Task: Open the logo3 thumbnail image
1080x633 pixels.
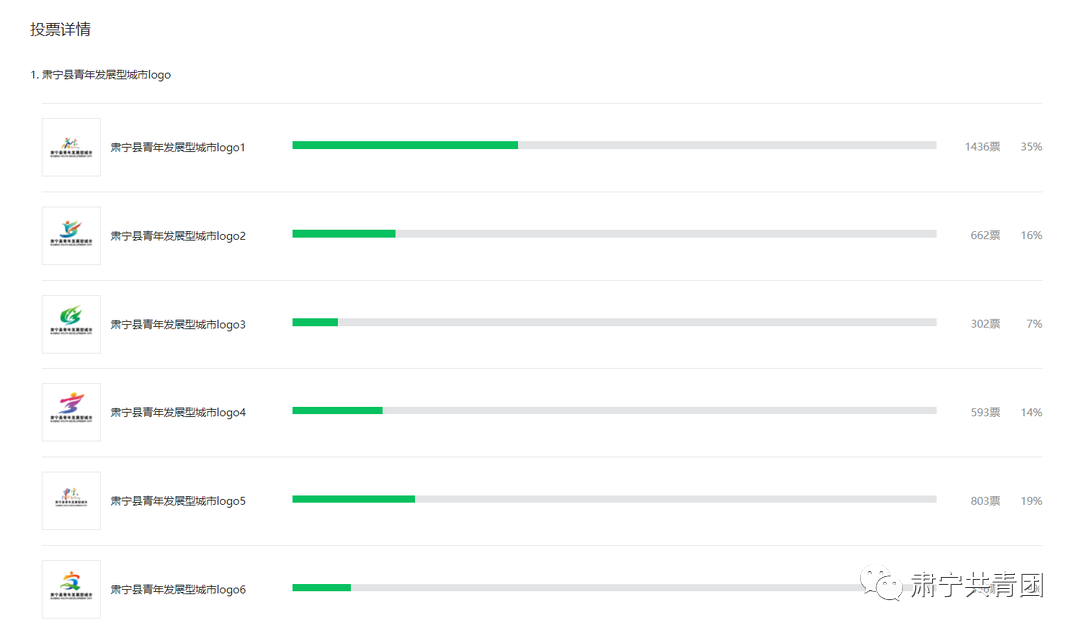Action: click(71, 324)
